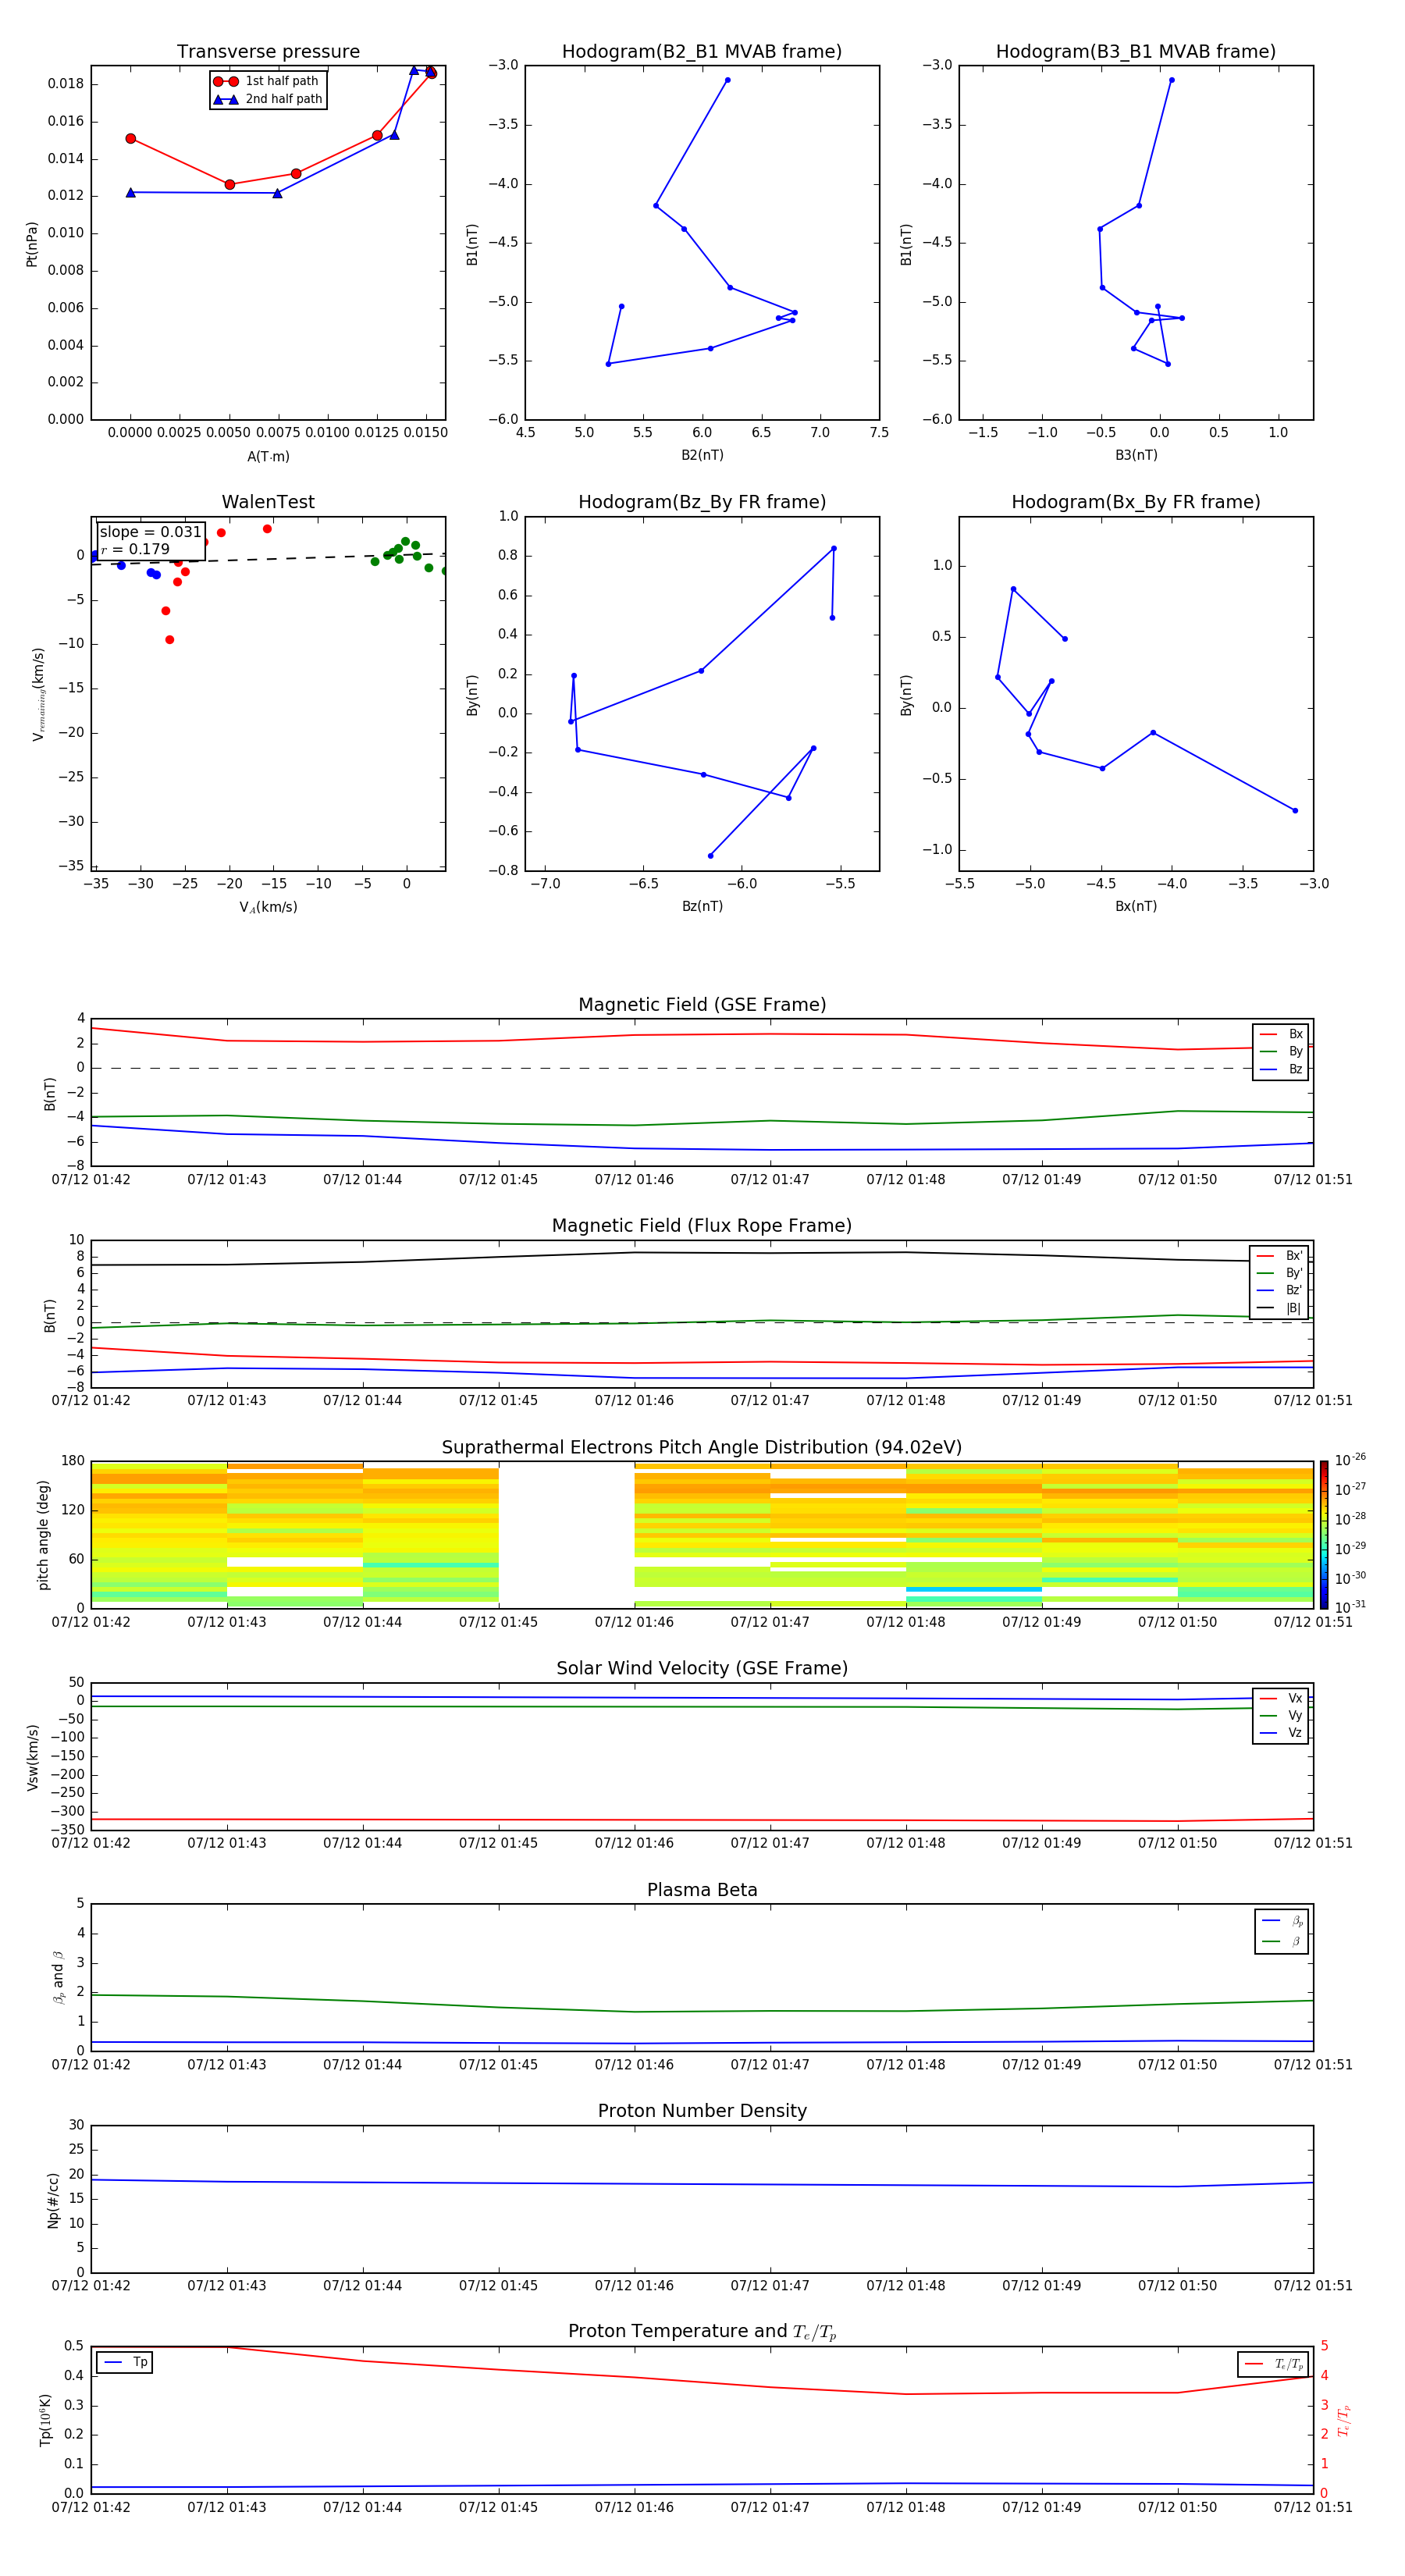This screenshot has height=2576, width=1405.
Task: Click the "Tp(10^6K)" y-axis label
Action: click(x=45, y=2420)
